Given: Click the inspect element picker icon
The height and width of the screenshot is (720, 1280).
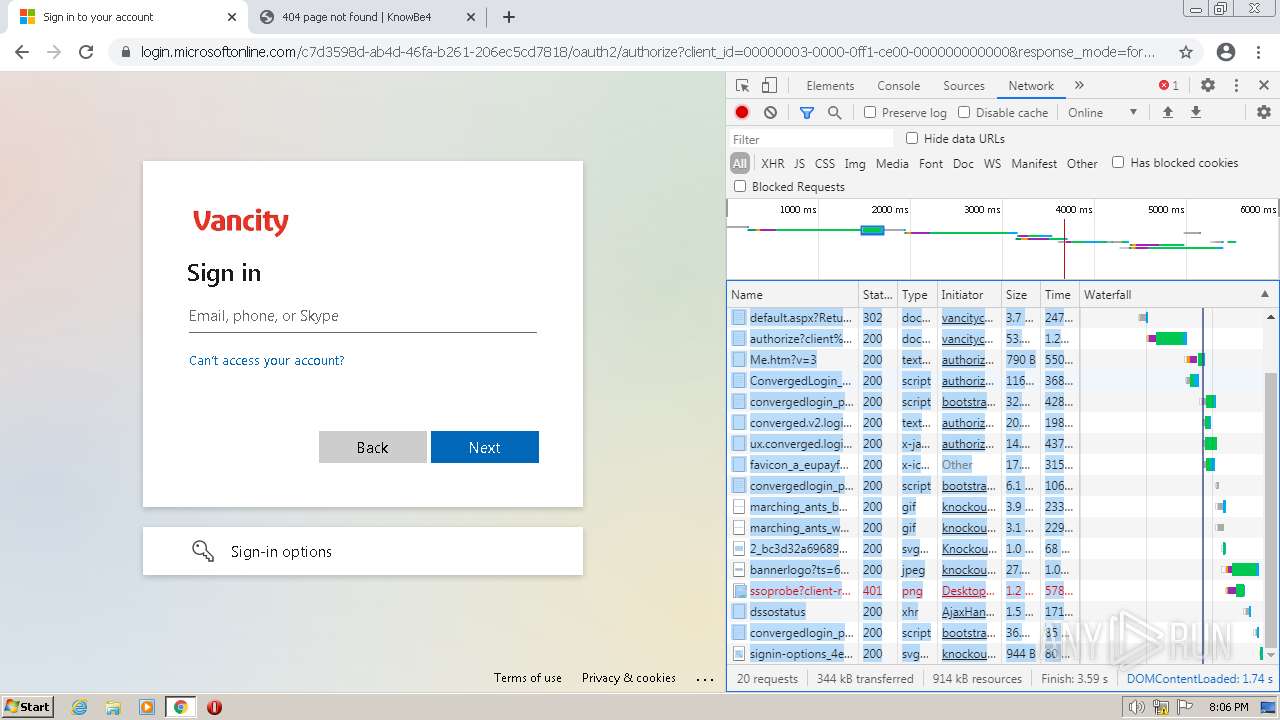Looking at the screenshot, I should coord(742,86).
